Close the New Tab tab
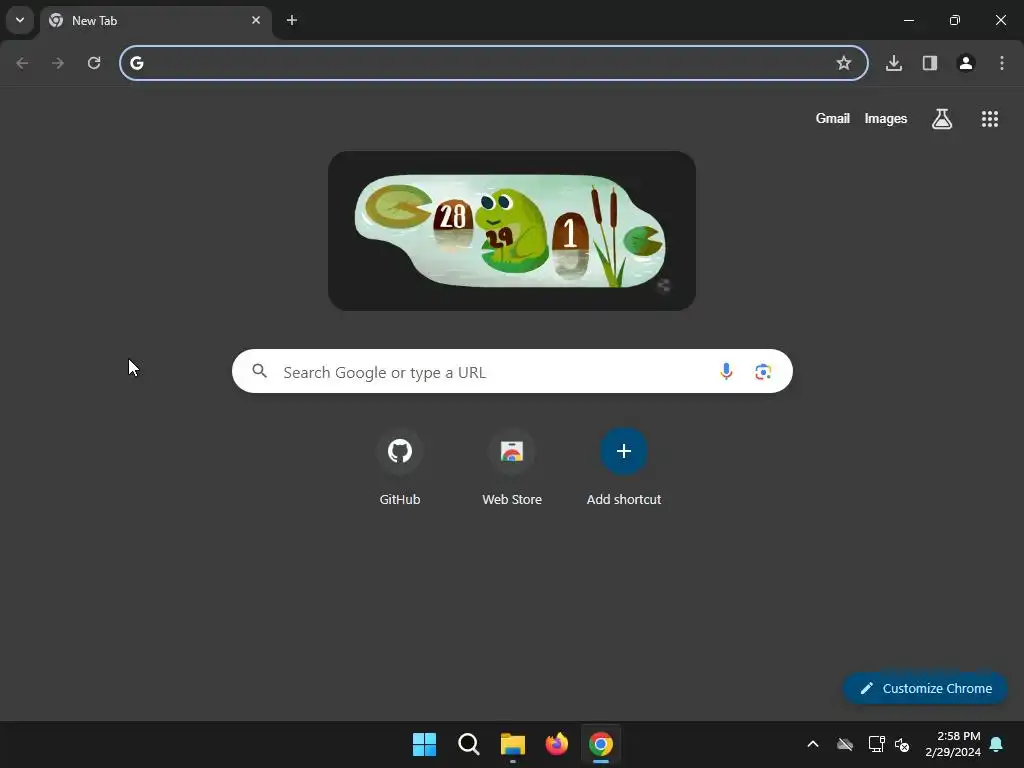Image resolution: width=1024 pixels, height=768 pixels. click(x=256, y=20)
